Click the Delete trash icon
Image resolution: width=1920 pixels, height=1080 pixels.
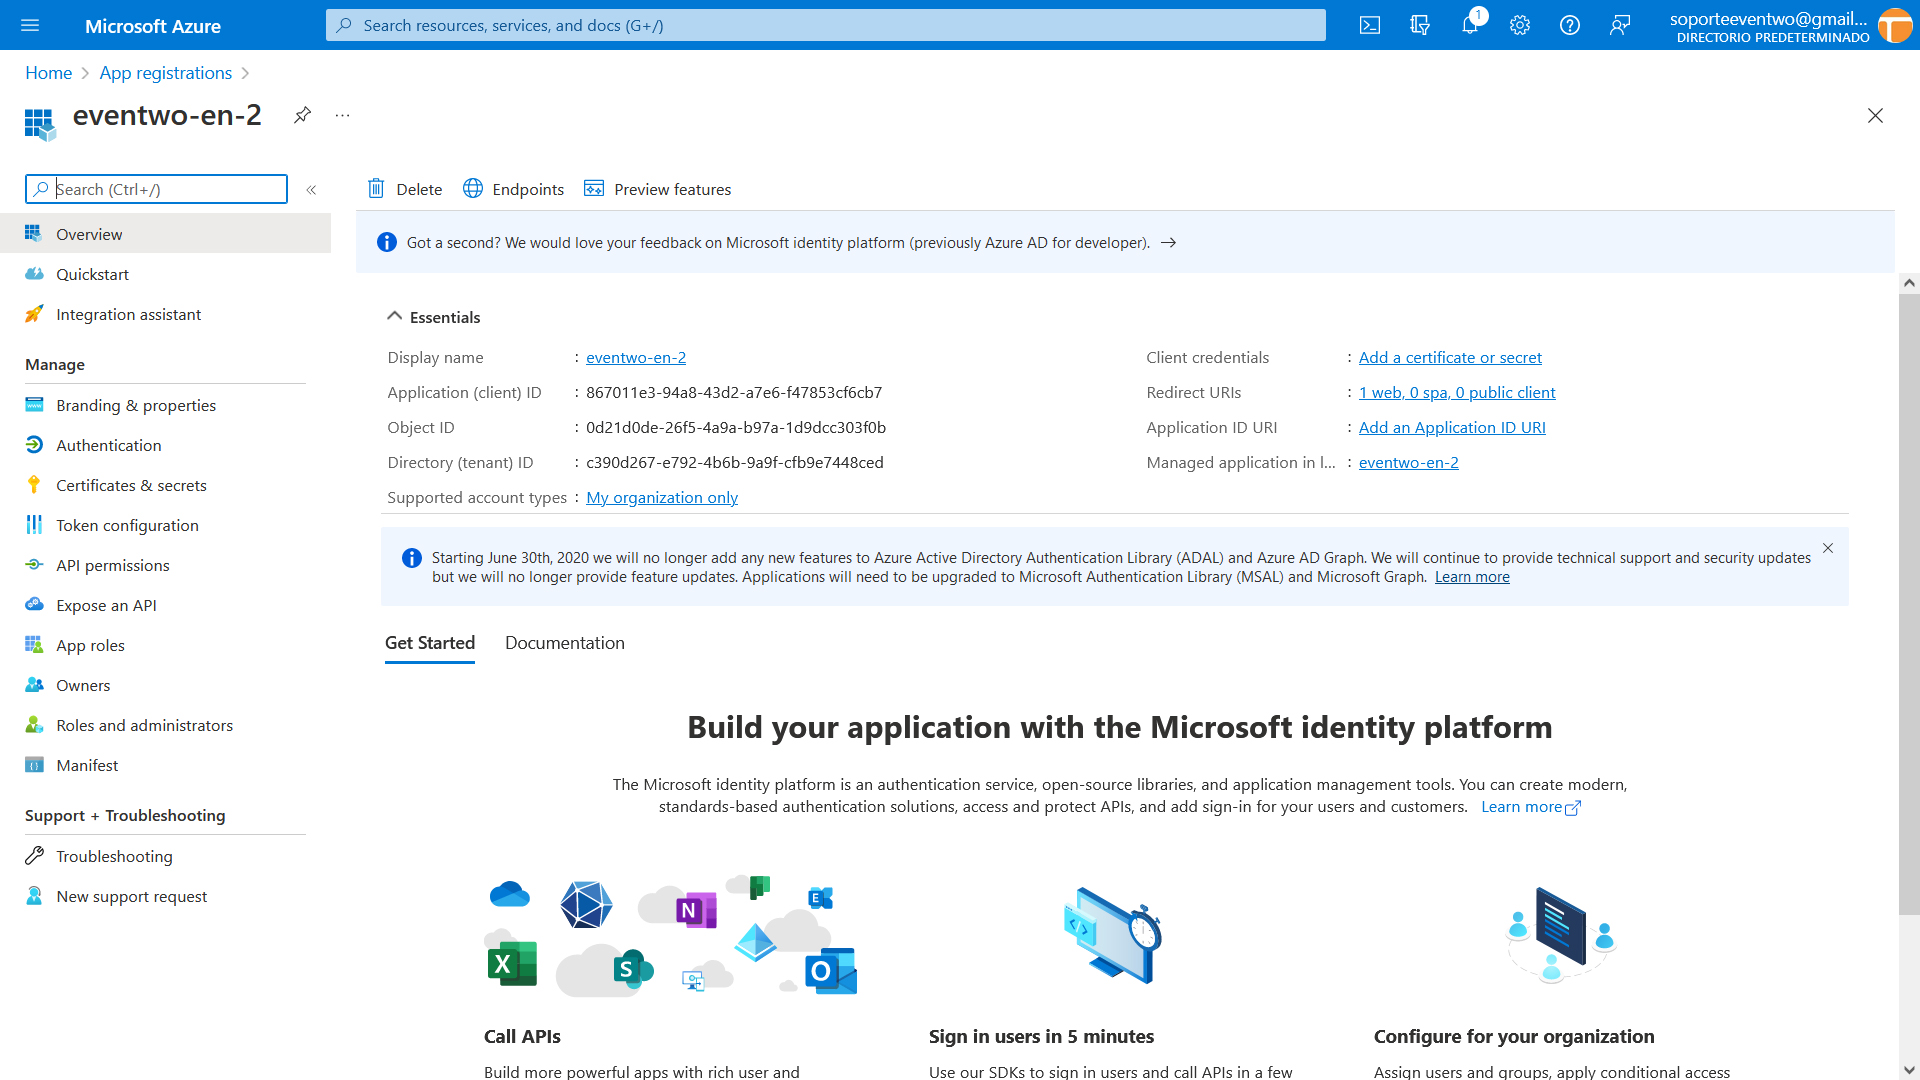376,189
